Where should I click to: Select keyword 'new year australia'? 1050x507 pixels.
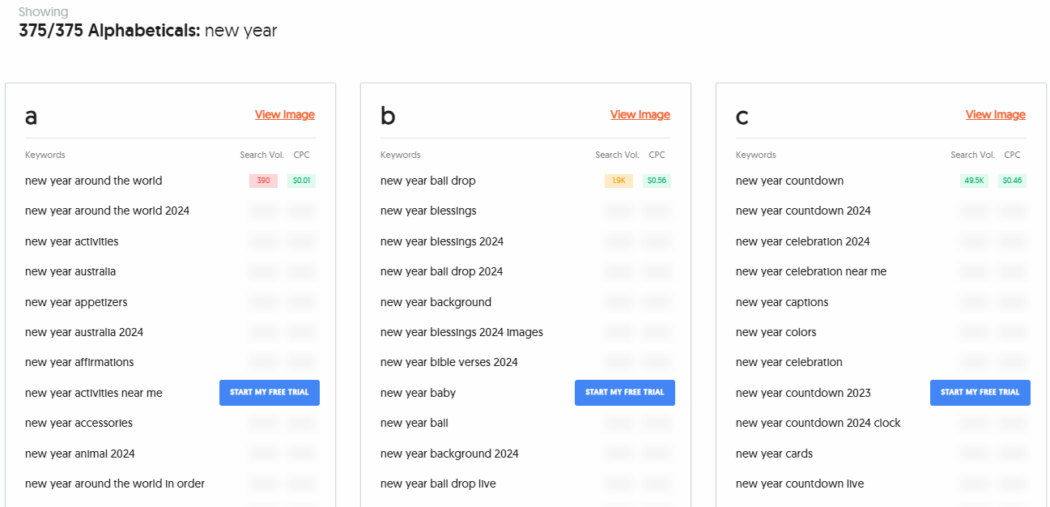click(x=70, y=272)
